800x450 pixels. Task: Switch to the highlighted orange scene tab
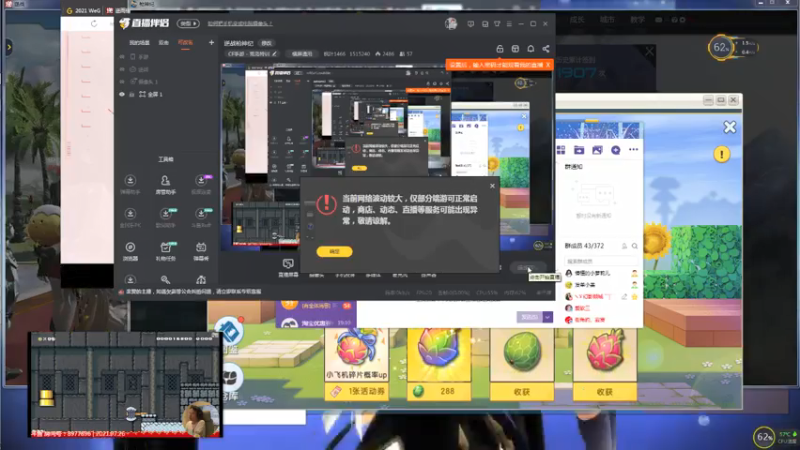pyautogui.click(x=185, y=43)
